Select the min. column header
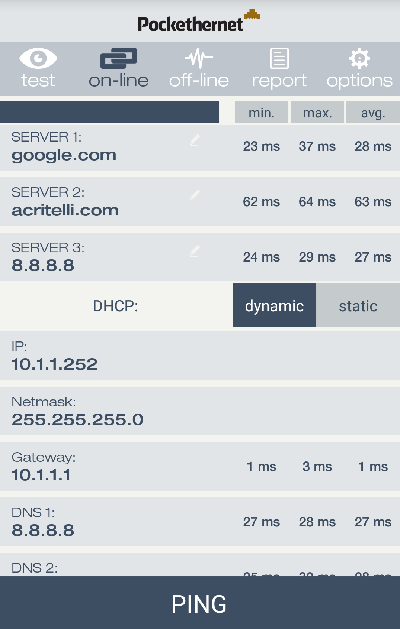The image size is (400, 629). (x=261, y=112)
